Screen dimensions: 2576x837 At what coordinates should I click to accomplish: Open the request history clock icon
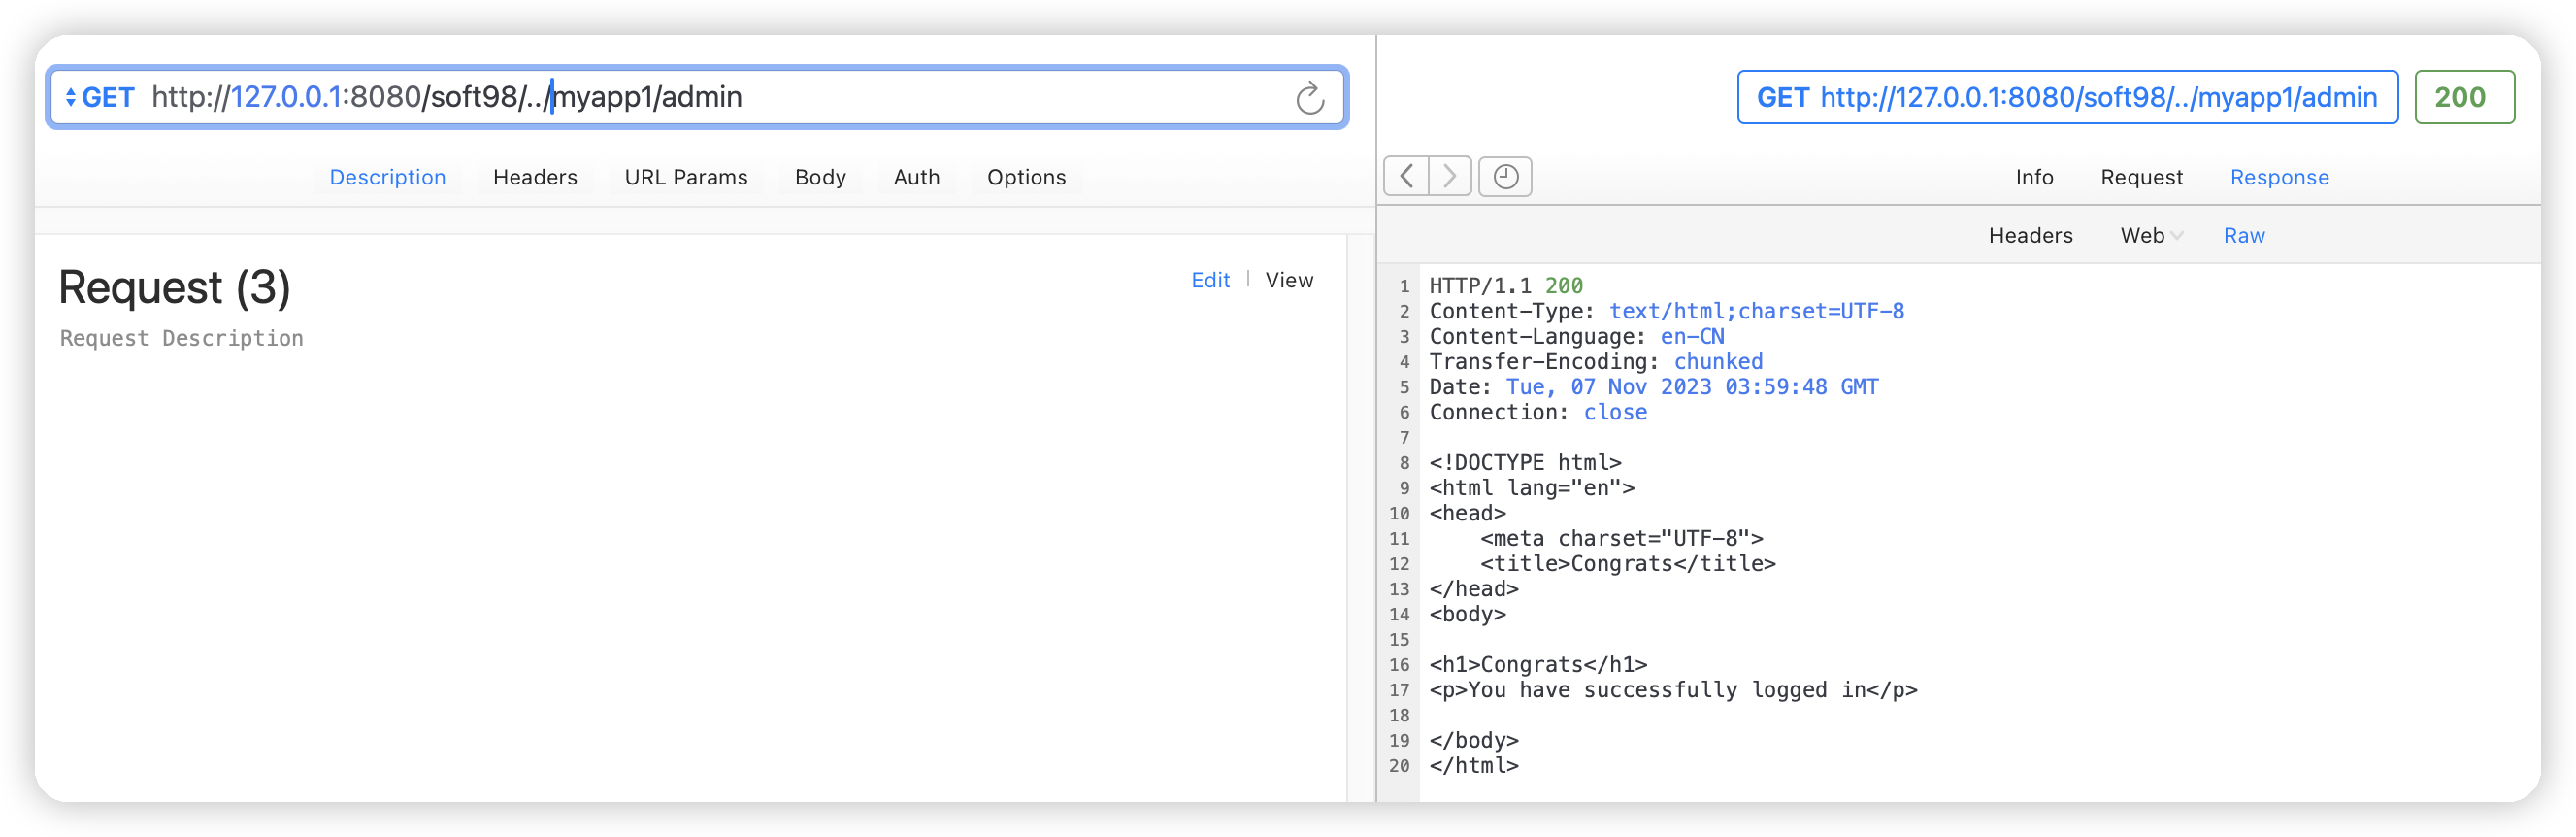(1505, 177)
